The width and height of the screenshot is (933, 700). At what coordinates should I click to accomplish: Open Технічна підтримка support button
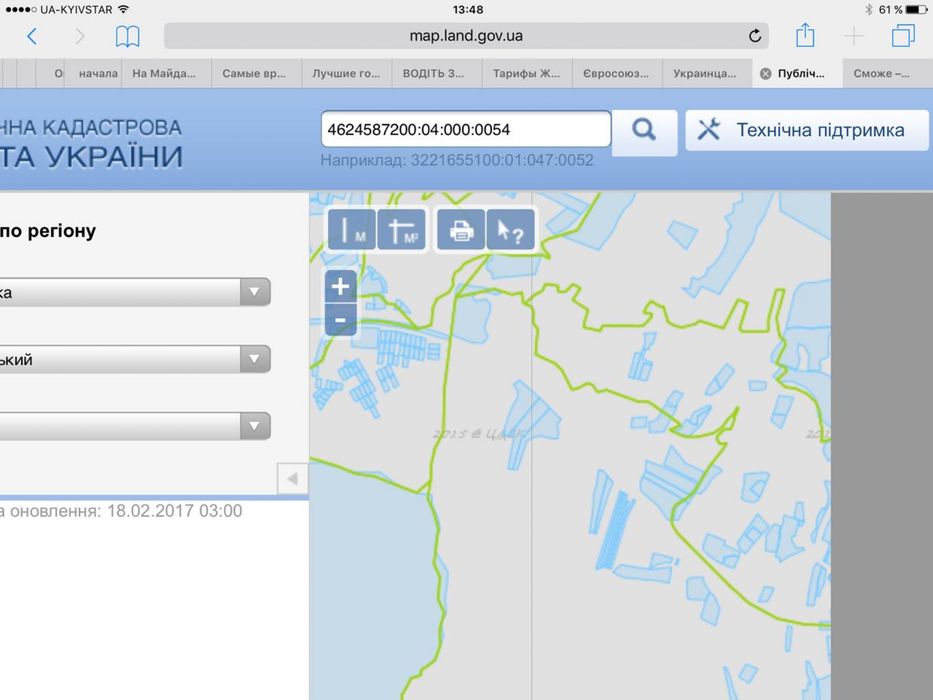click(x=807, y=130)
